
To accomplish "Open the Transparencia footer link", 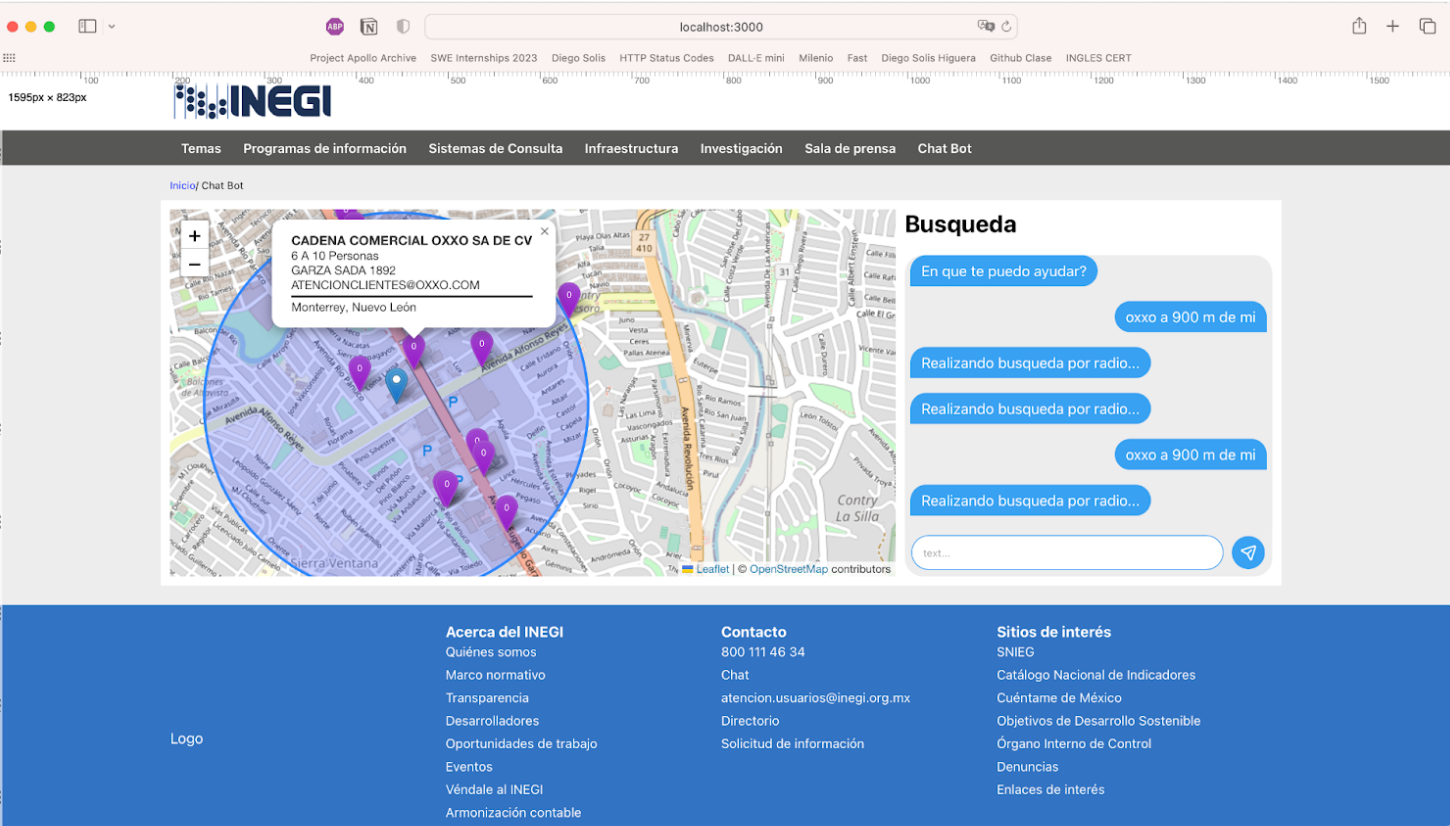I will tap(487, 698).
